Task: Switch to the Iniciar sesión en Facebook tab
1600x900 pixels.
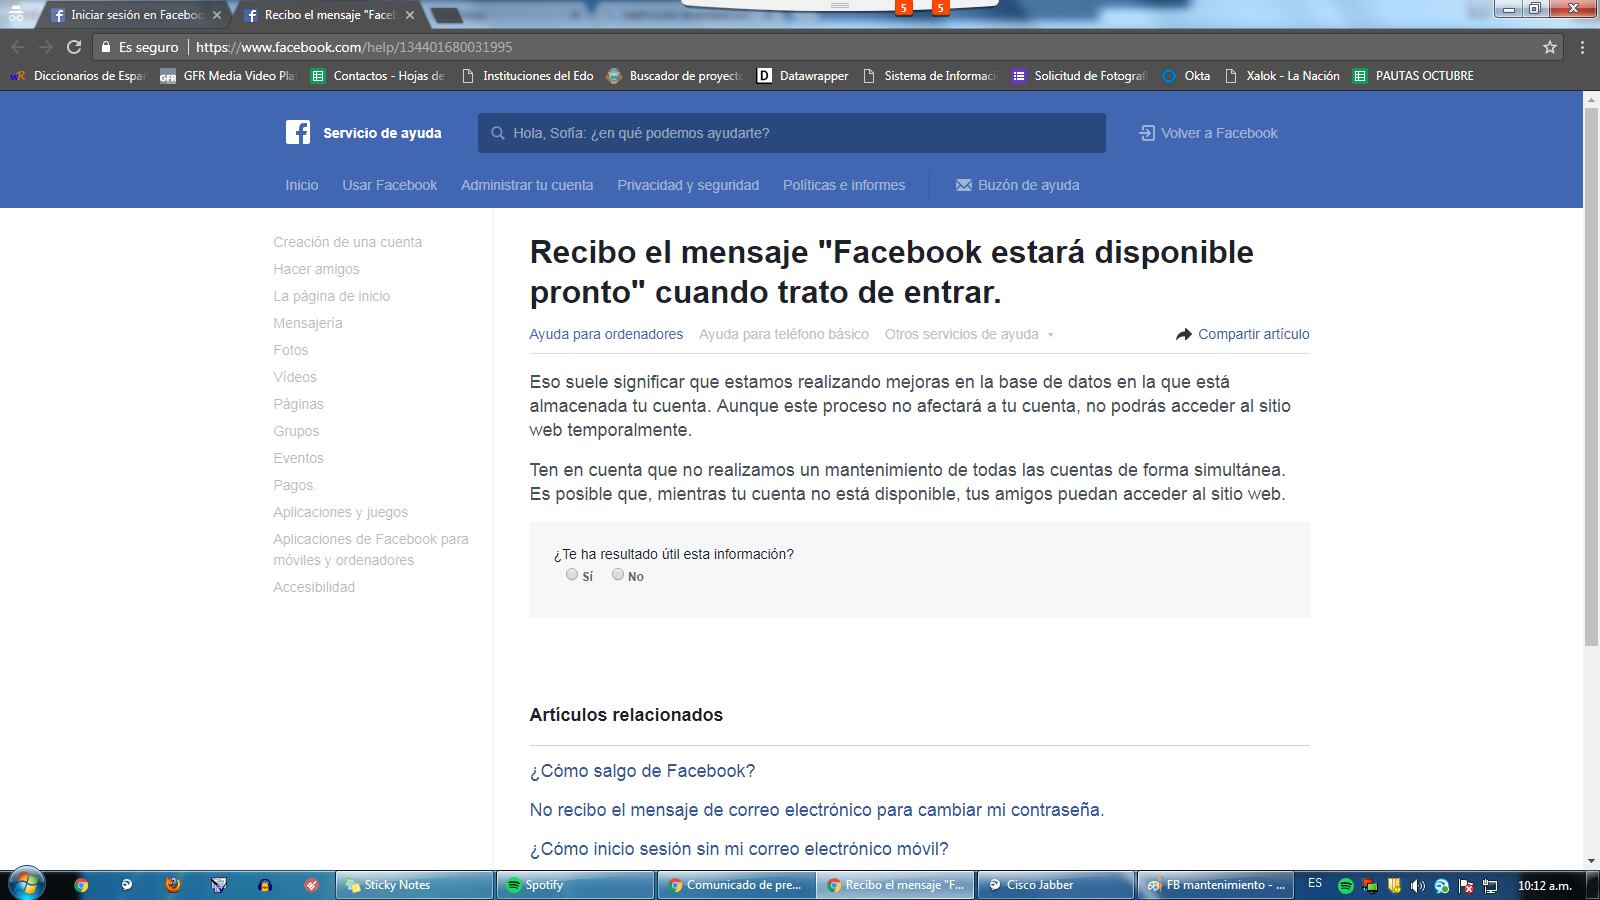Action: coord(135,15)
